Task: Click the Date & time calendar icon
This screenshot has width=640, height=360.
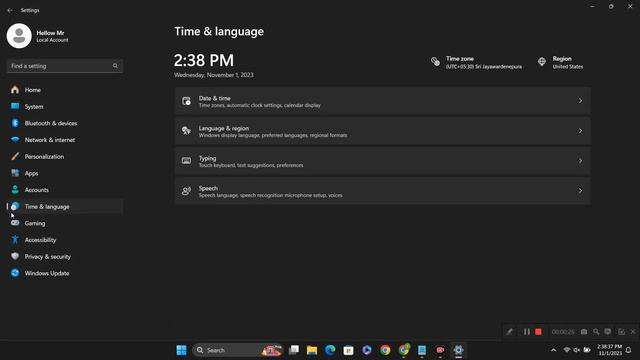Action: point(187,101)
